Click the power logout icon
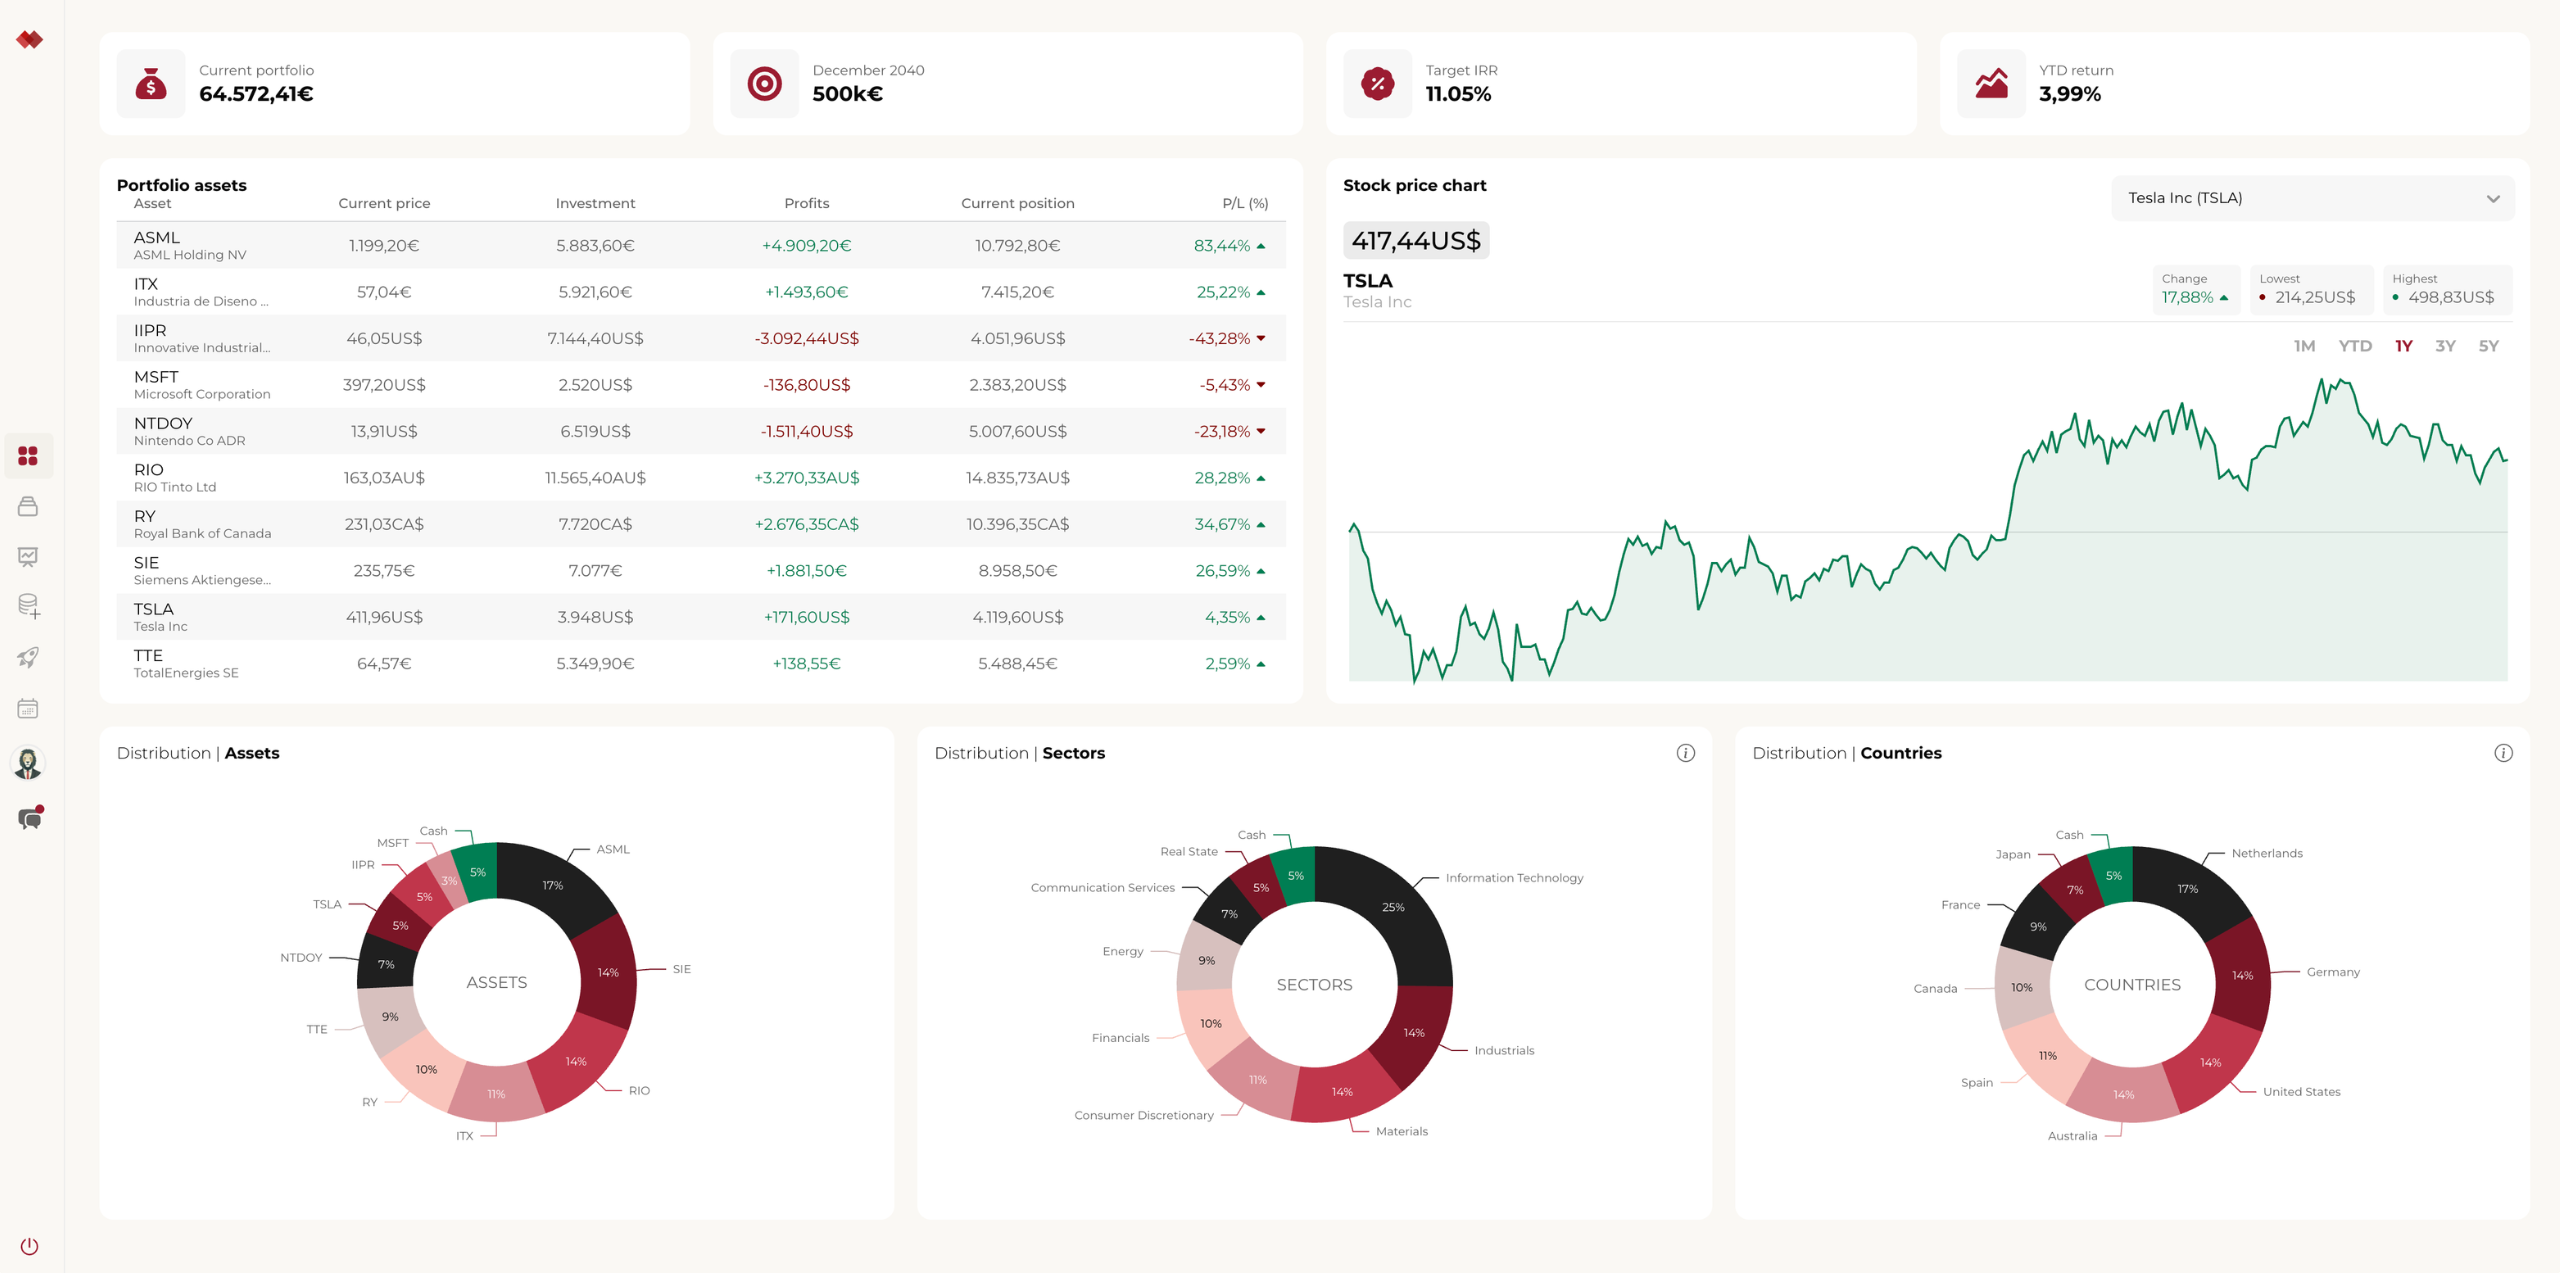The image size is (2560, 1273). [29, 1246]
